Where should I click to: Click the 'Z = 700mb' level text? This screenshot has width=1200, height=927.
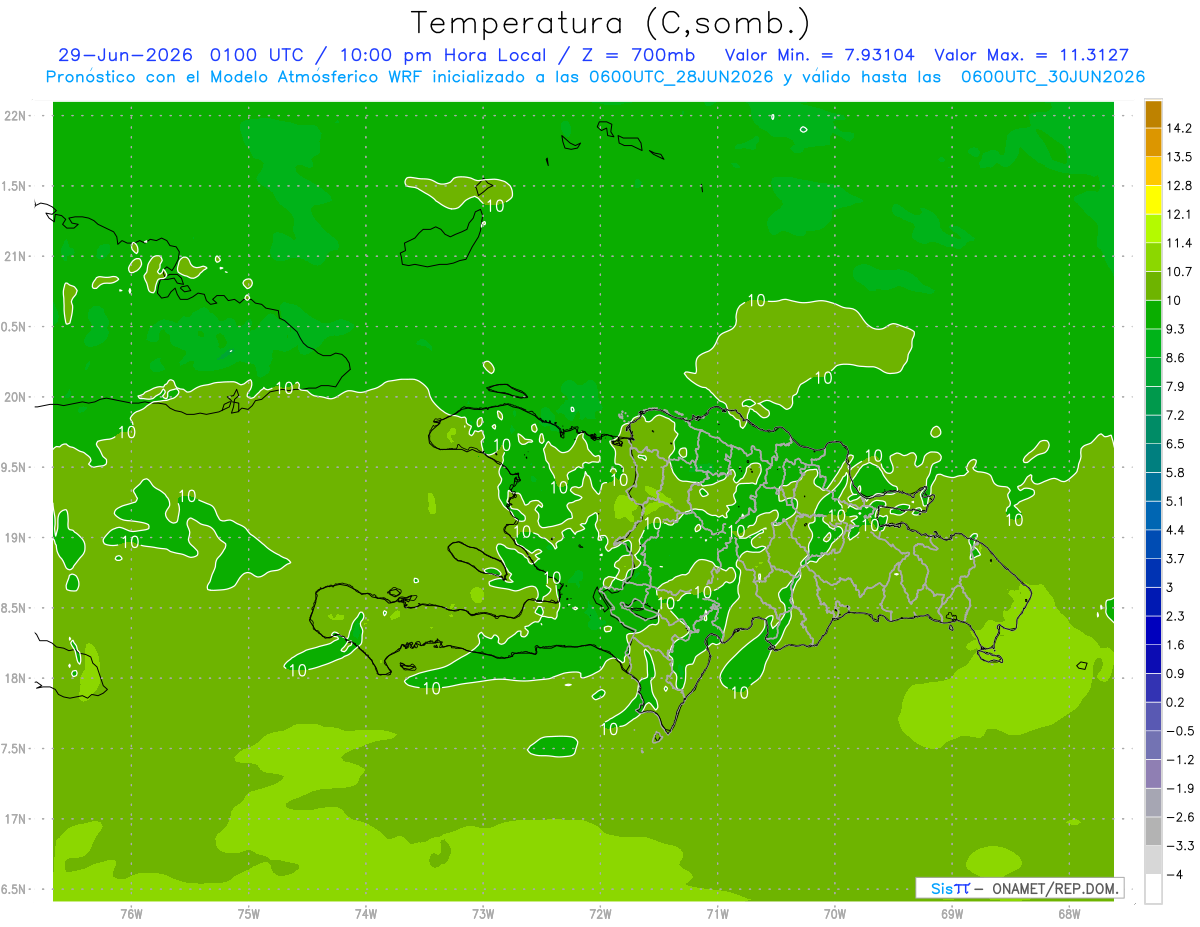[638, 55]
